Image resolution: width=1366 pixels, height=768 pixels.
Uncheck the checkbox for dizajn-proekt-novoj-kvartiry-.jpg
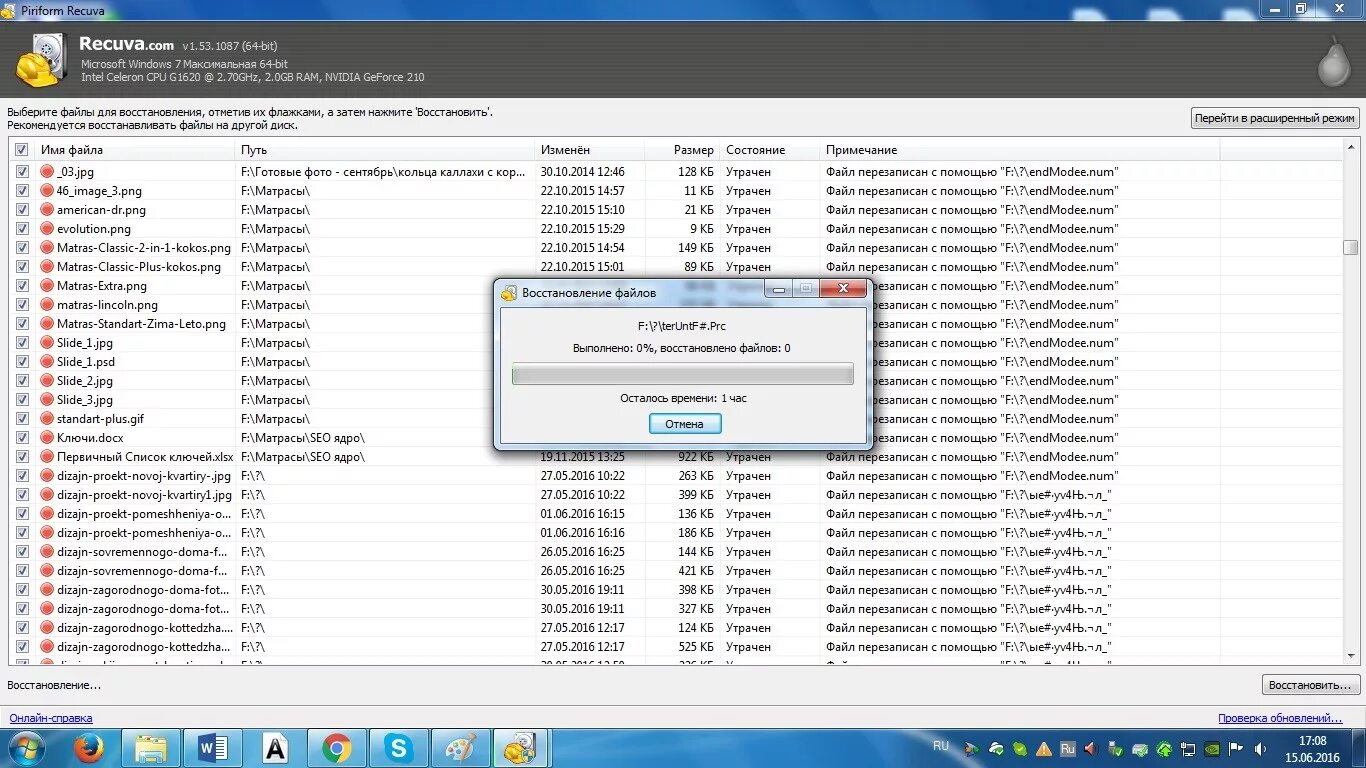tap(22, 476)
